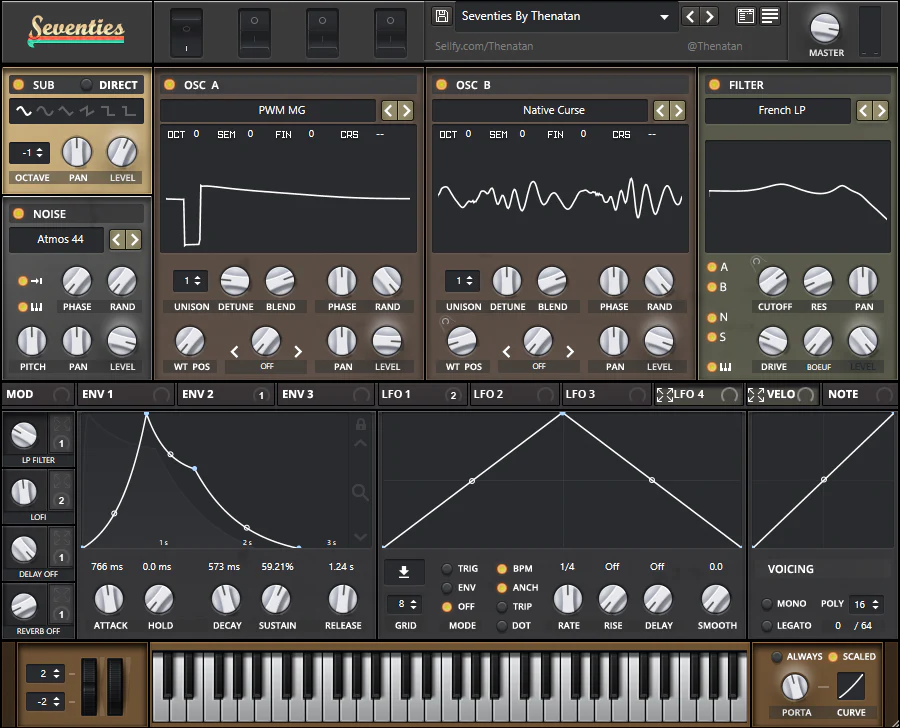Go to next preset with right arrow

tap(710, 16)
